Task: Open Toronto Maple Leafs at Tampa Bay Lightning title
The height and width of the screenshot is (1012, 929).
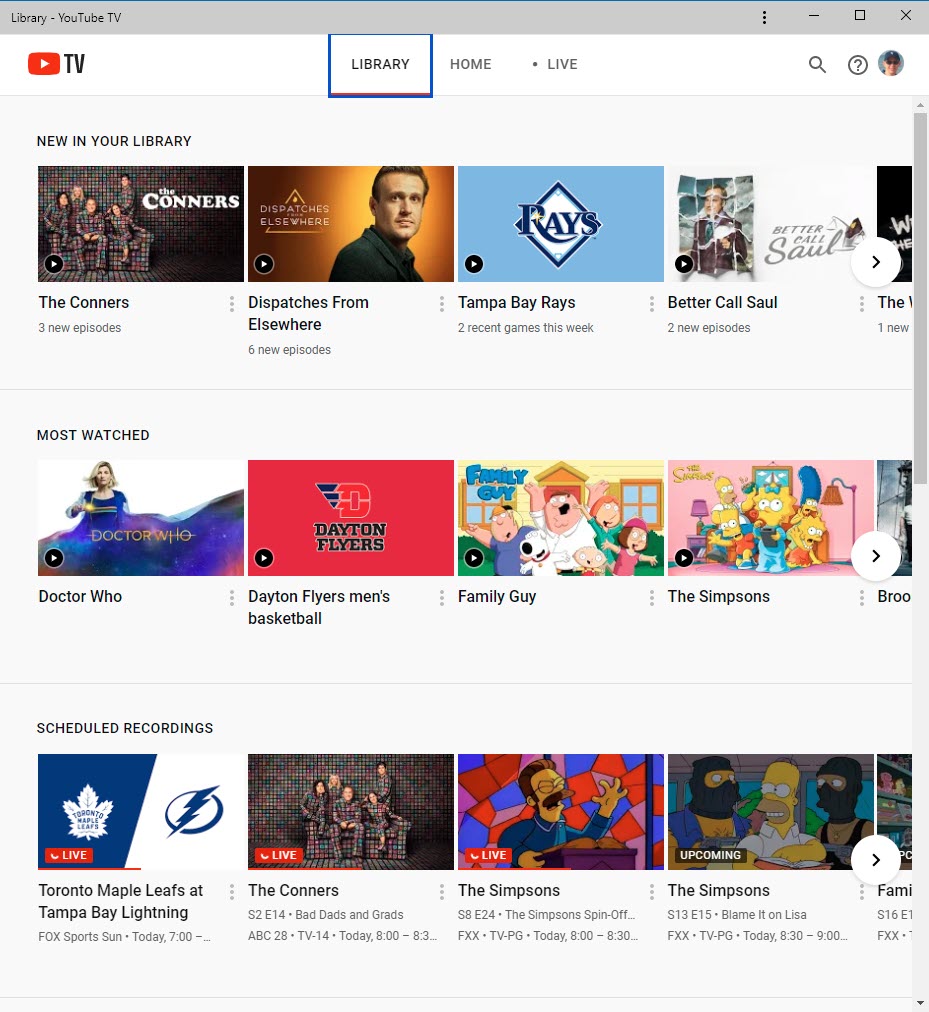Action: 121,901
